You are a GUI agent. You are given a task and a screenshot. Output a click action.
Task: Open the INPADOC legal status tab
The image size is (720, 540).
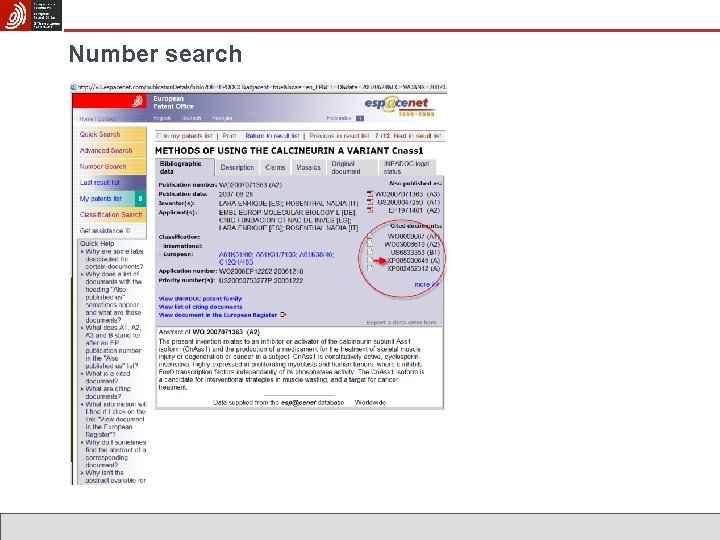[x=407, y=168]
